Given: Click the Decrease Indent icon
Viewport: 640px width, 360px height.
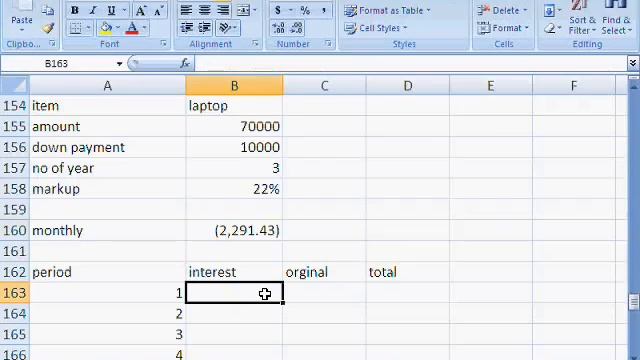Looking at the screenshot, I should pos(187,28).
